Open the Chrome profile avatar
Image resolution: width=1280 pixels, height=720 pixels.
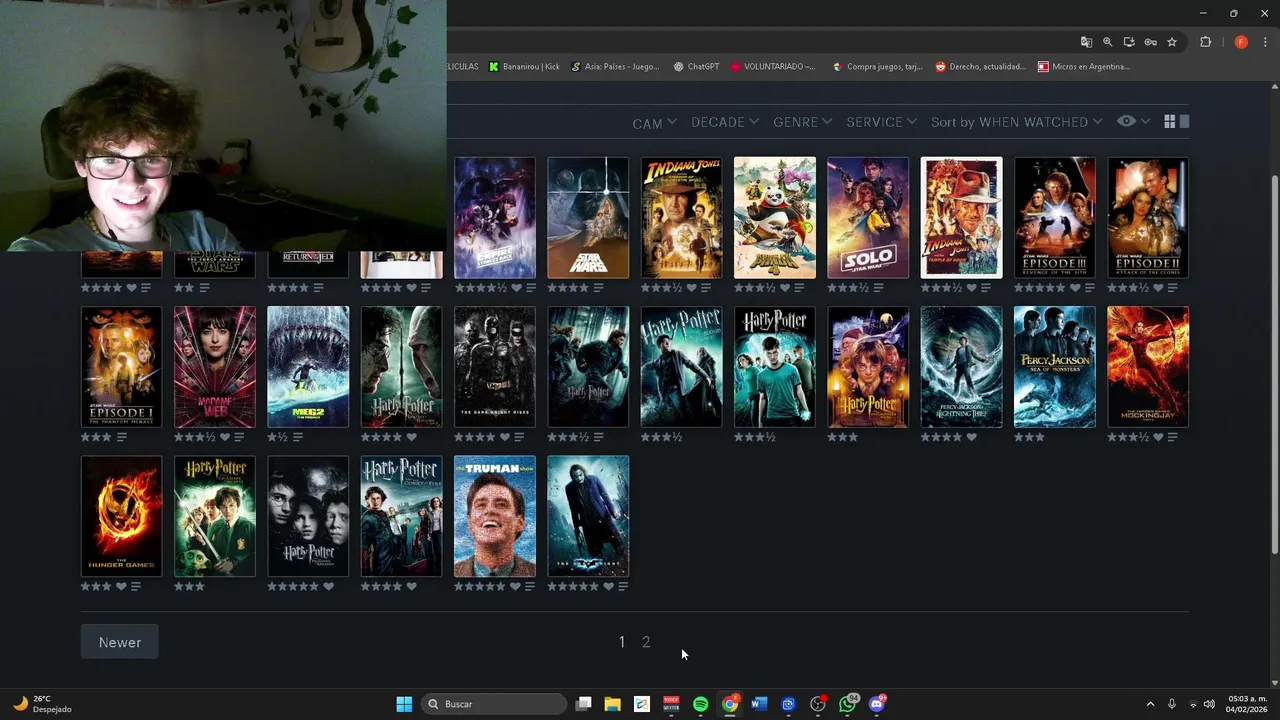[x=1241, y=42]
